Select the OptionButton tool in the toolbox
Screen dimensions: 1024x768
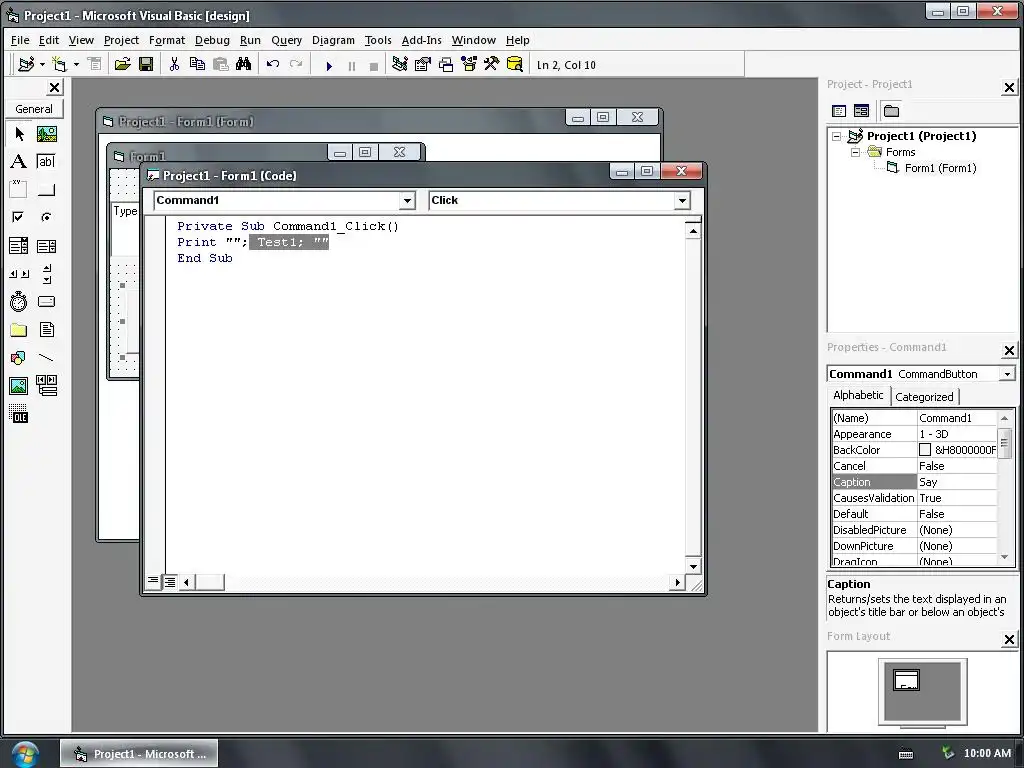click(46, 217)
